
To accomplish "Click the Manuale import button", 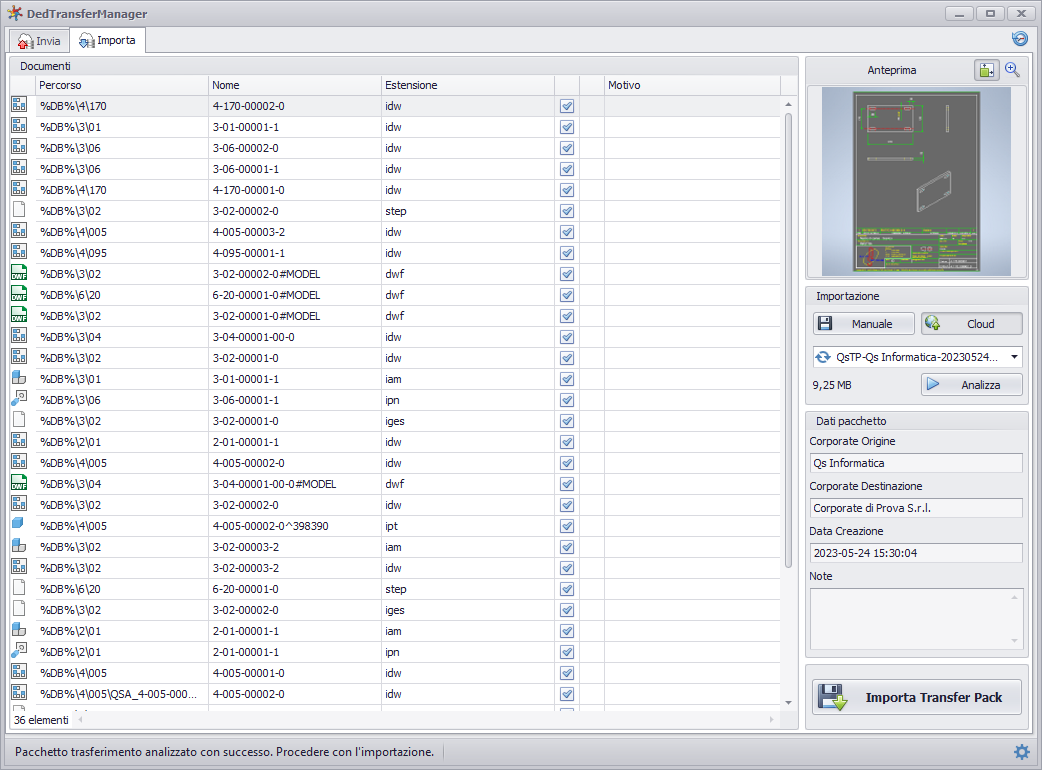I will tap(863, 324).
